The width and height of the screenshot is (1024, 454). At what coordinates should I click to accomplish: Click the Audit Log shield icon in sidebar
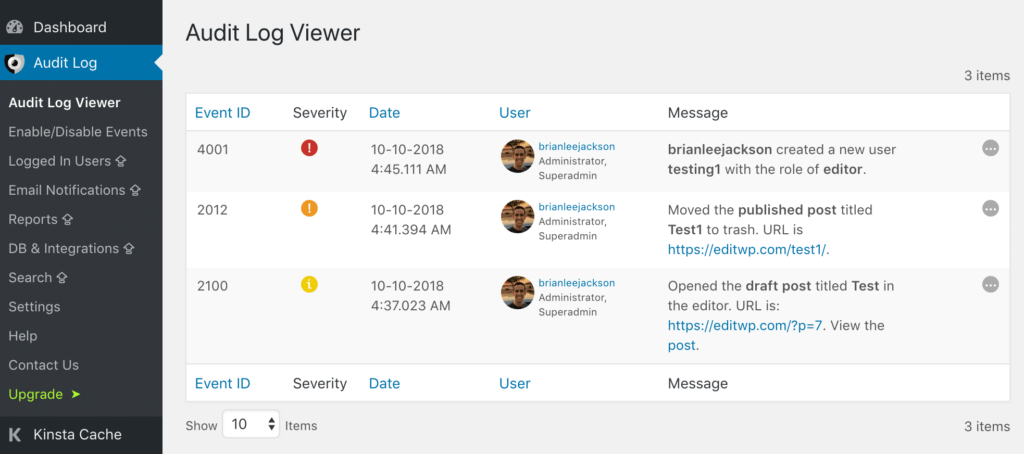[x=15, y=63]
